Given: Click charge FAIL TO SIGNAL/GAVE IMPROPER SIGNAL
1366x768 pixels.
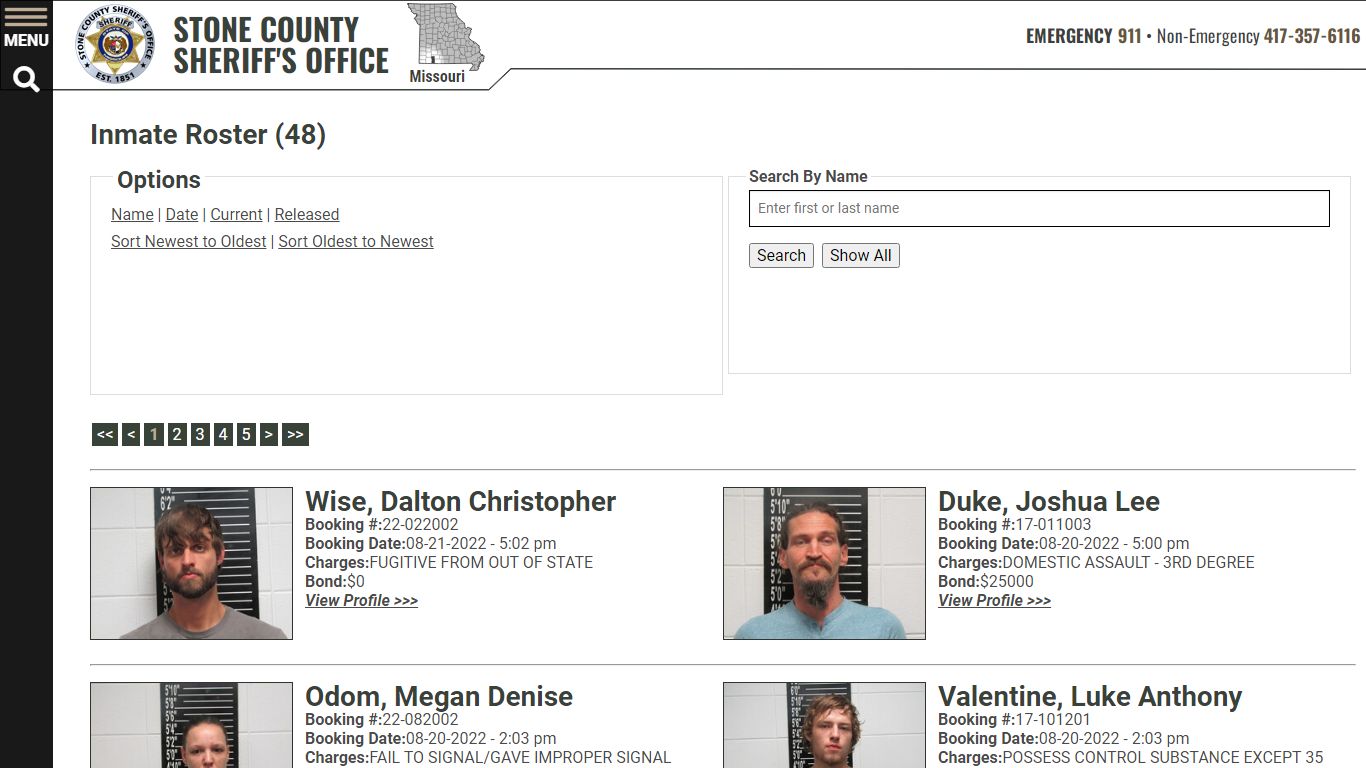Looking at the screenshot, I should click(x=520, y=757).
